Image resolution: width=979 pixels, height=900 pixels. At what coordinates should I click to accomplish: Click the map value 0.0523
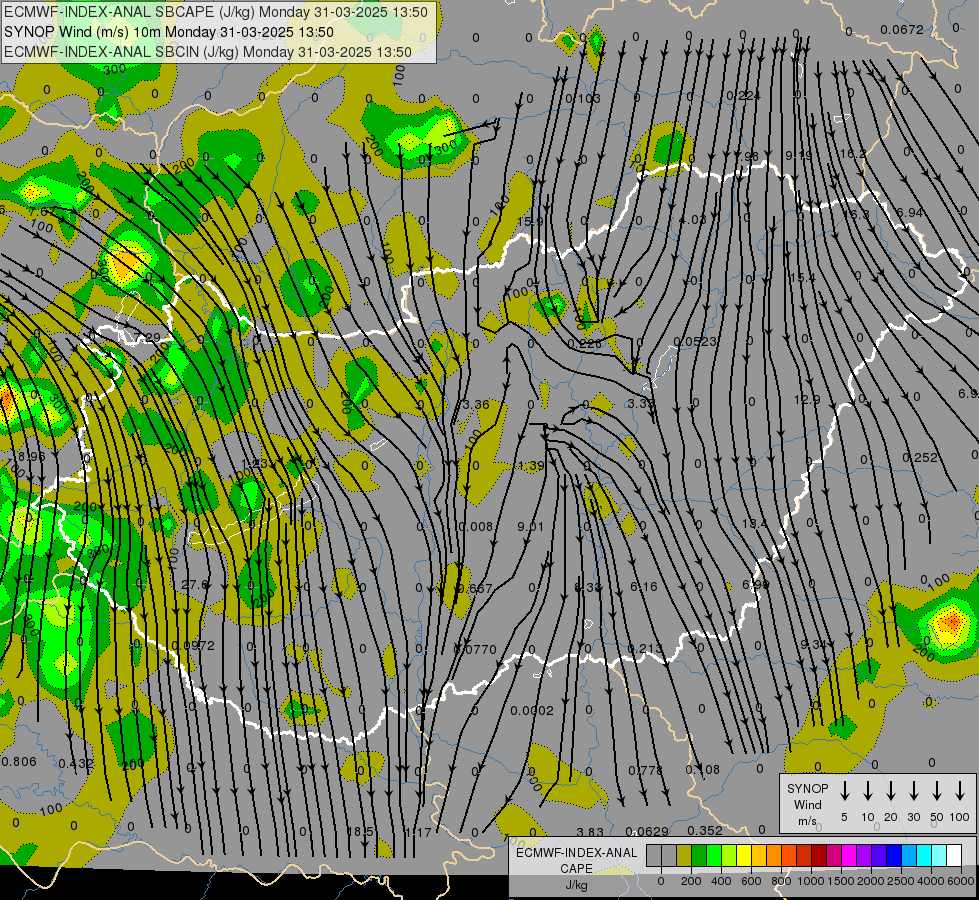pyautogui.click(x=696, y=342)
